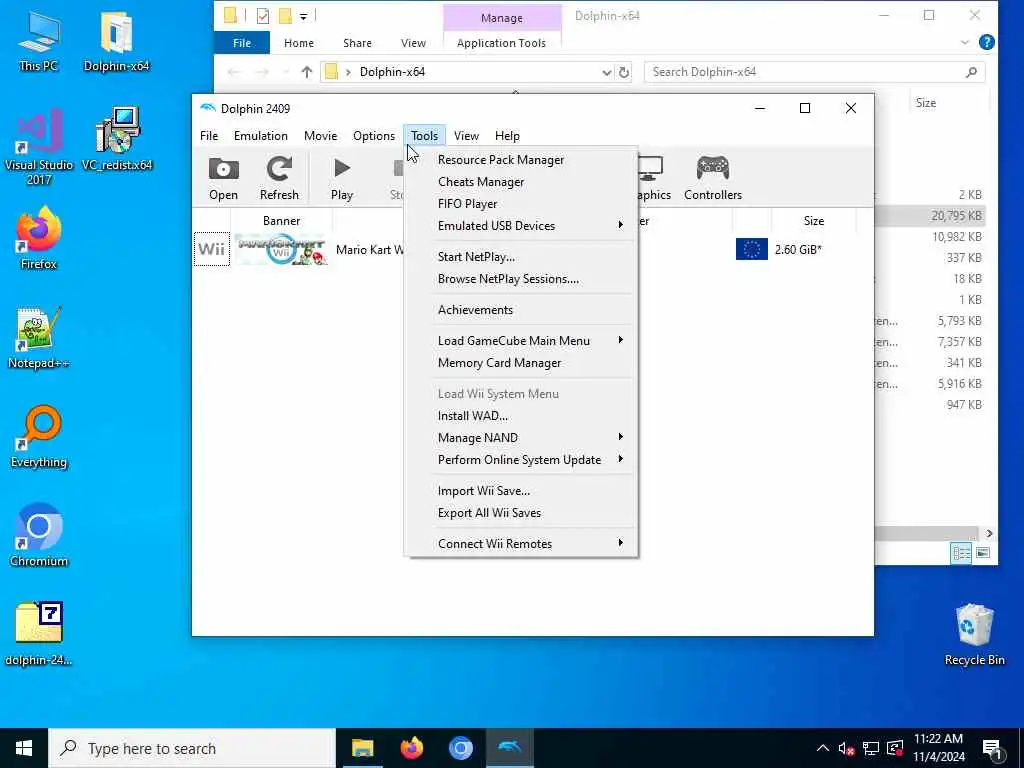Open the Chromium desktop shortcut

(39, 535)
